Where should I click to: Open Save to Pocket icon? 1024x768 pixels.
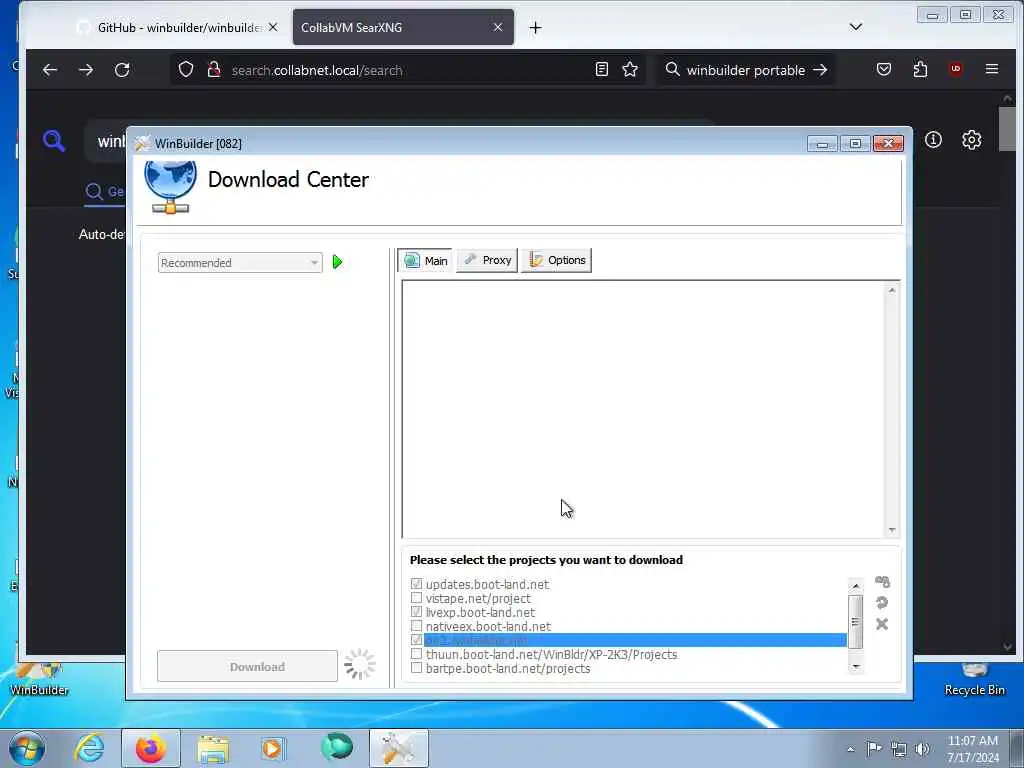[x=884, y=69]
